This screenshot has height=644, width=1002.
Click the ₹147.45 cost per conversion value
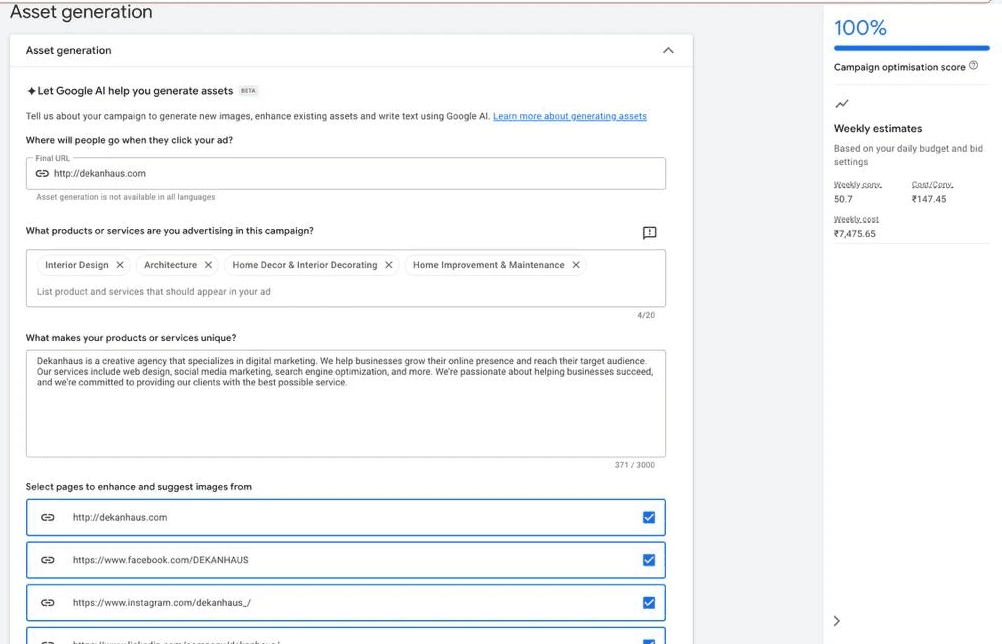click(x=929, y=199)
